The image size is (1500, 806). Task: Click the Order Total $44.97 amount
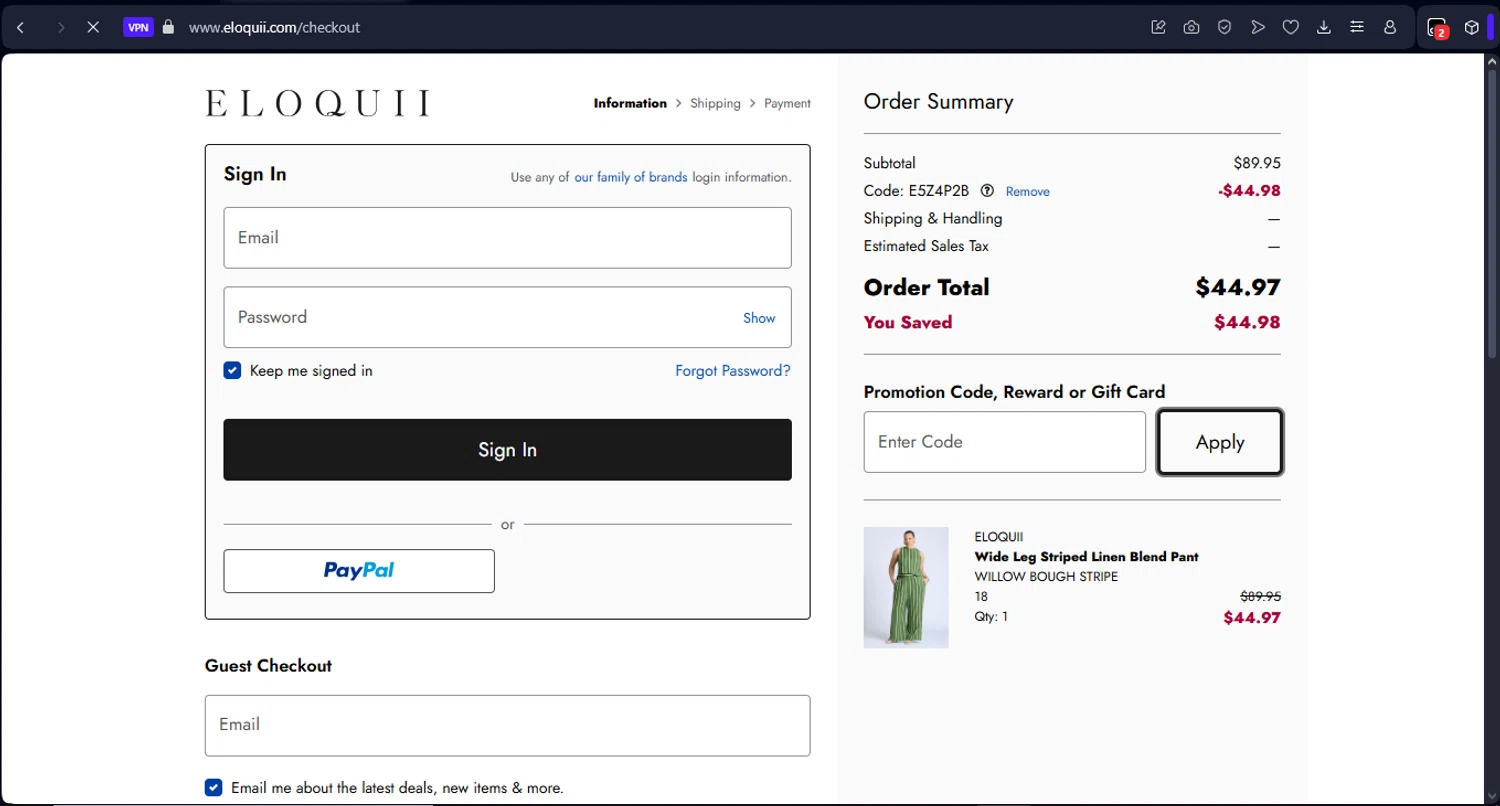[x=1238, y=288]
